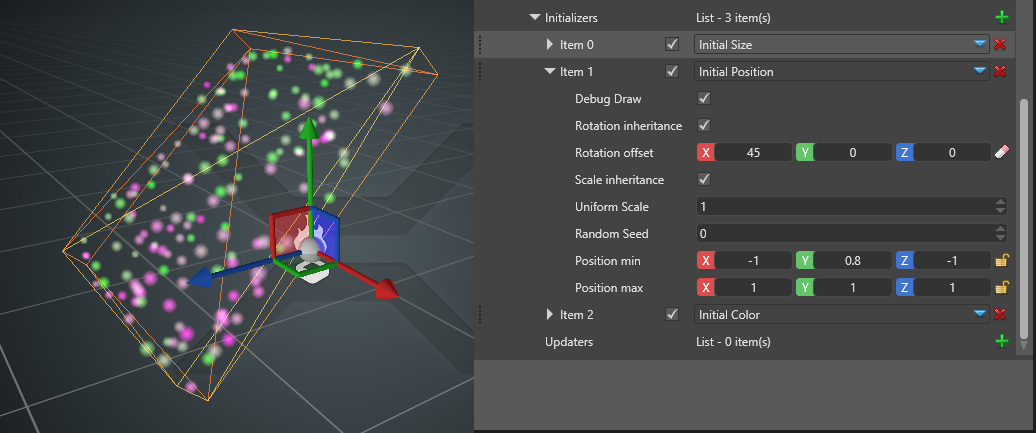Click the Position min Y value field
1036x433 pixels.
852,261
